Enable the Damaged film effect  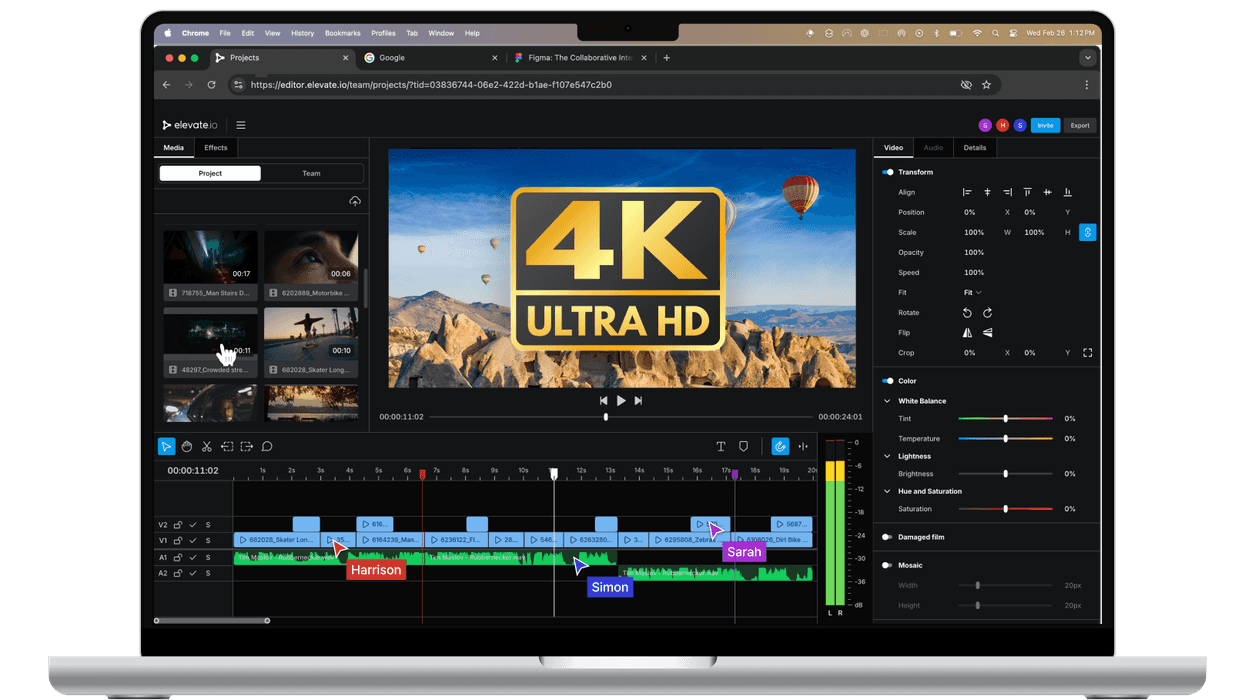pyautogui.click(x=888, y=537)
